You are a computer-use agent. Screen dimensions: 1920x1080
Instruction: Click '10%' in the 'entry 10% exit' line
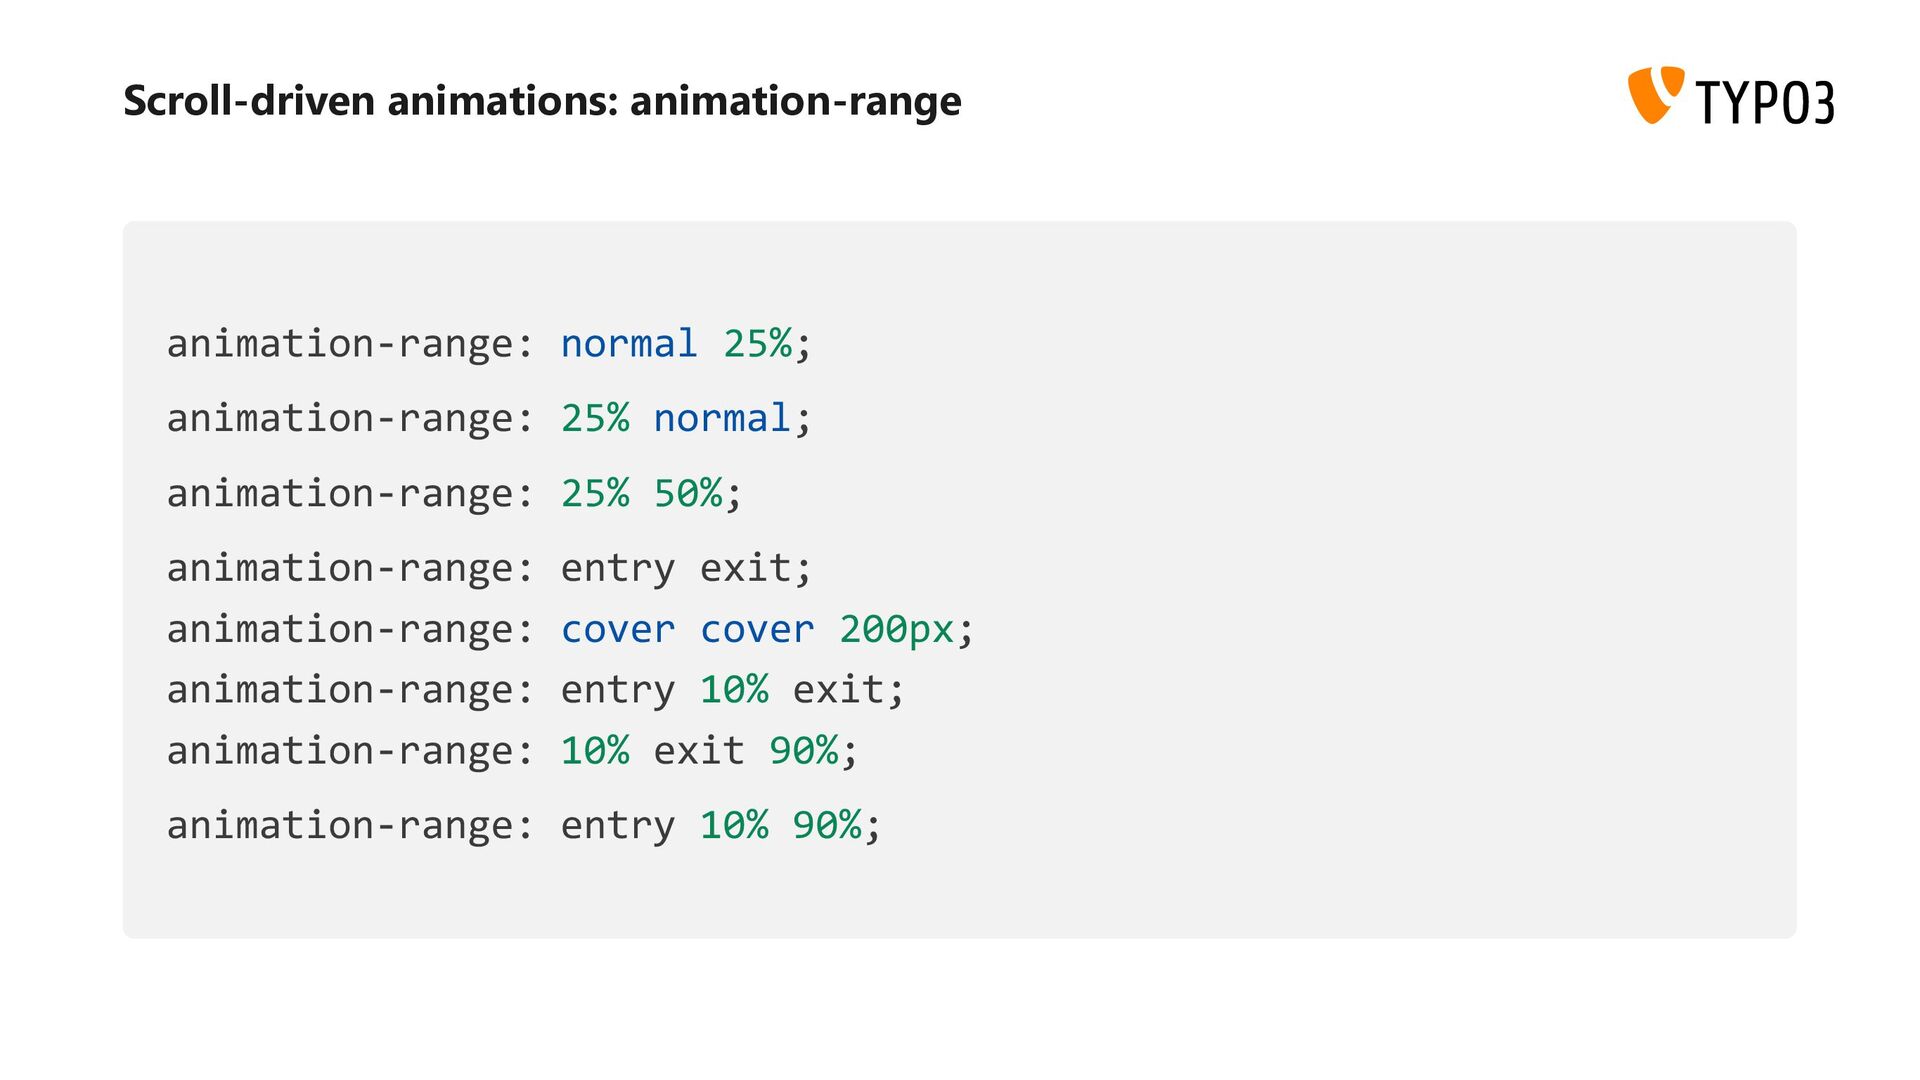tap(734, 689)
